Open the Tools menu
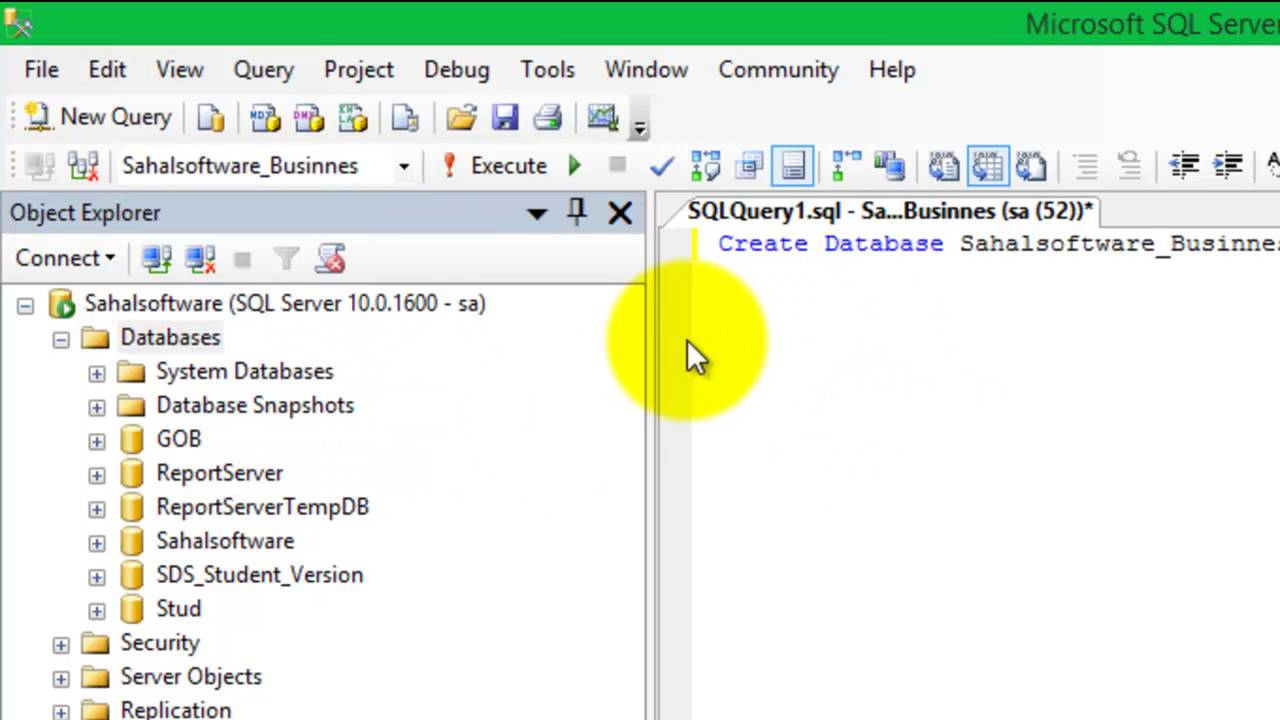1280x720 pixels. pyautogui.click(x=548, y=70)
